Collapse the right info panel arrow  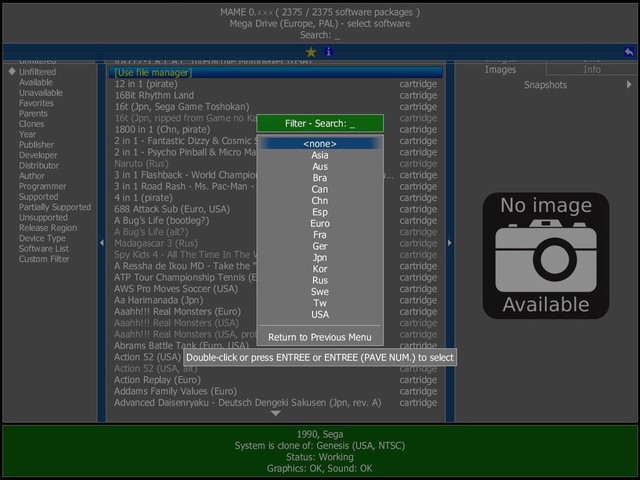[449, 242]
